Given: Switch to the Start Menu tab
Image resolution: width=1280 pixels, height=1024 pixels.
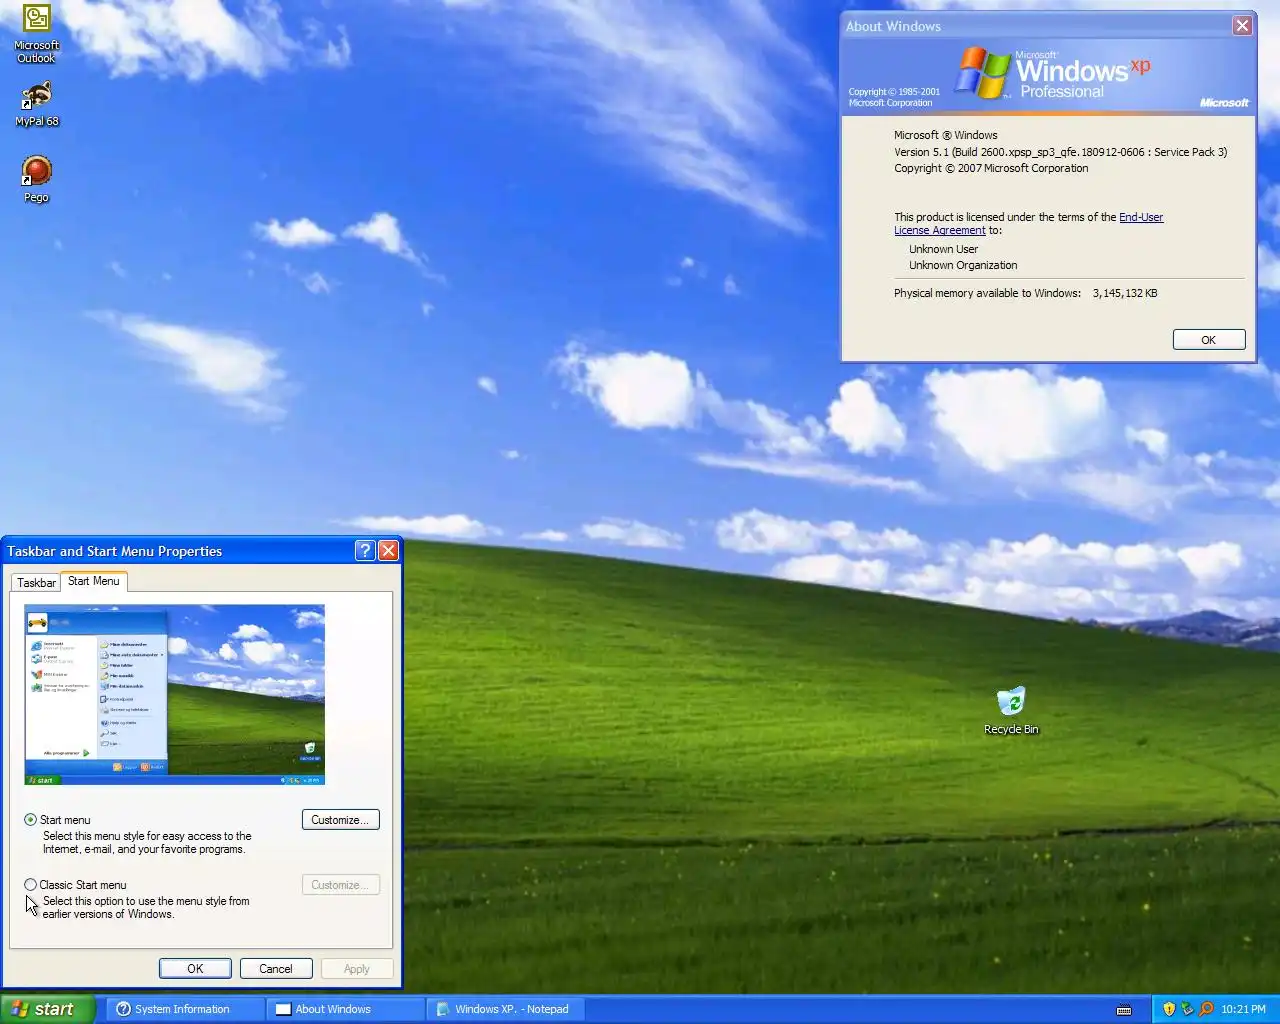Looking at the screenshot, I should pos(94,581).
